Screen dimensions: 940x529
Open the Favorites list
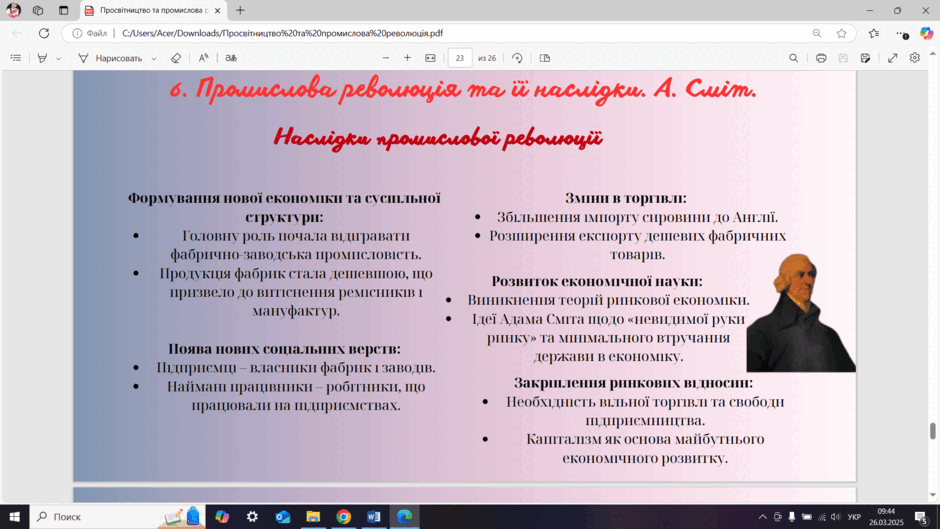pyautogui.click(x=874, y=34)
